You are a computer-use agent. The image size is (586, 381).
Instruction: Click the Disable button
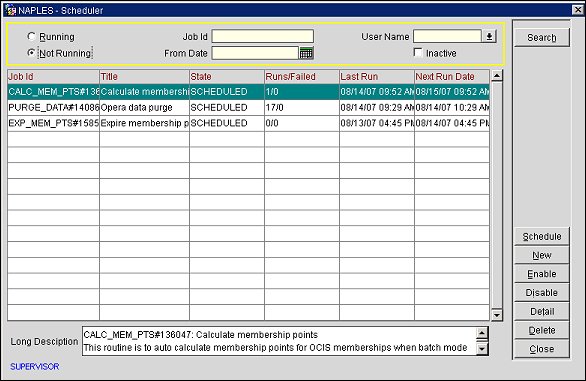click(x=542, y=293)
